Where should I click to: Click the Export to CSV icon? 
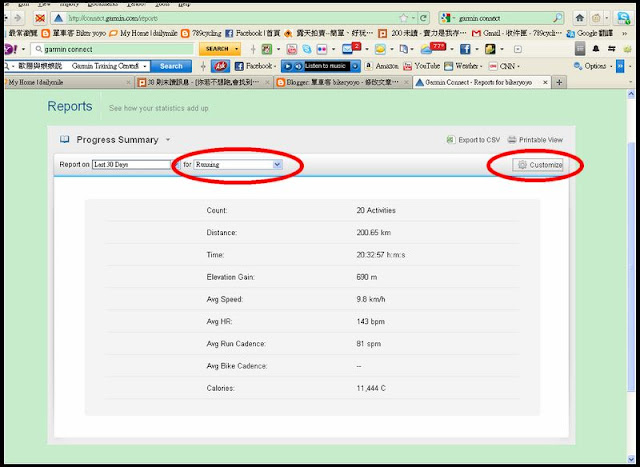(451, 140)
